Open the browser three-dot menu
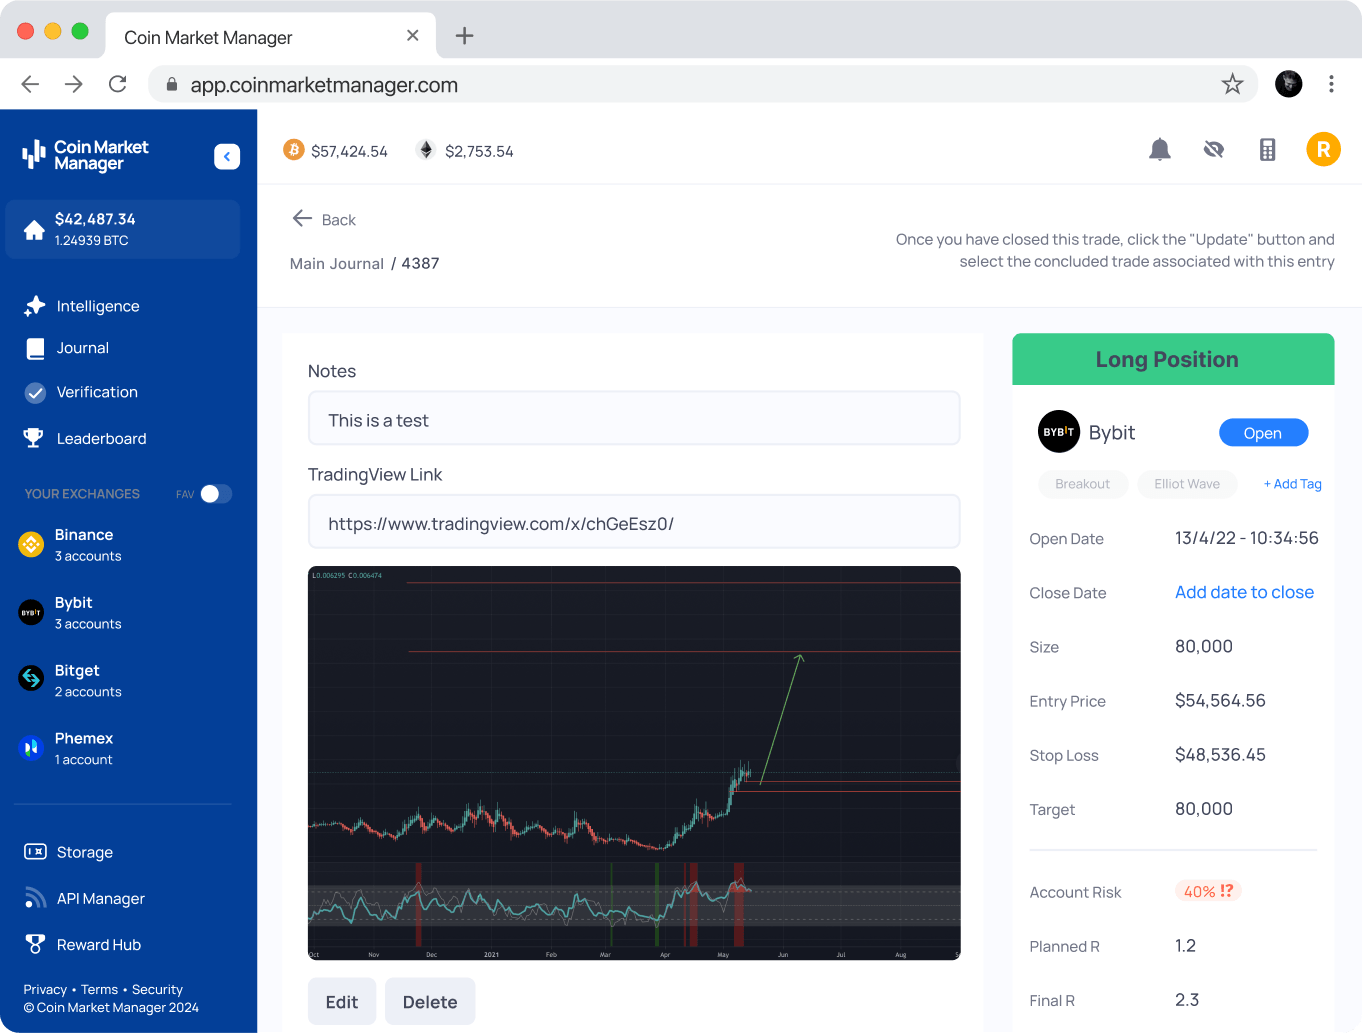Screen dimensions: 1362x1033 [1331, 84]
